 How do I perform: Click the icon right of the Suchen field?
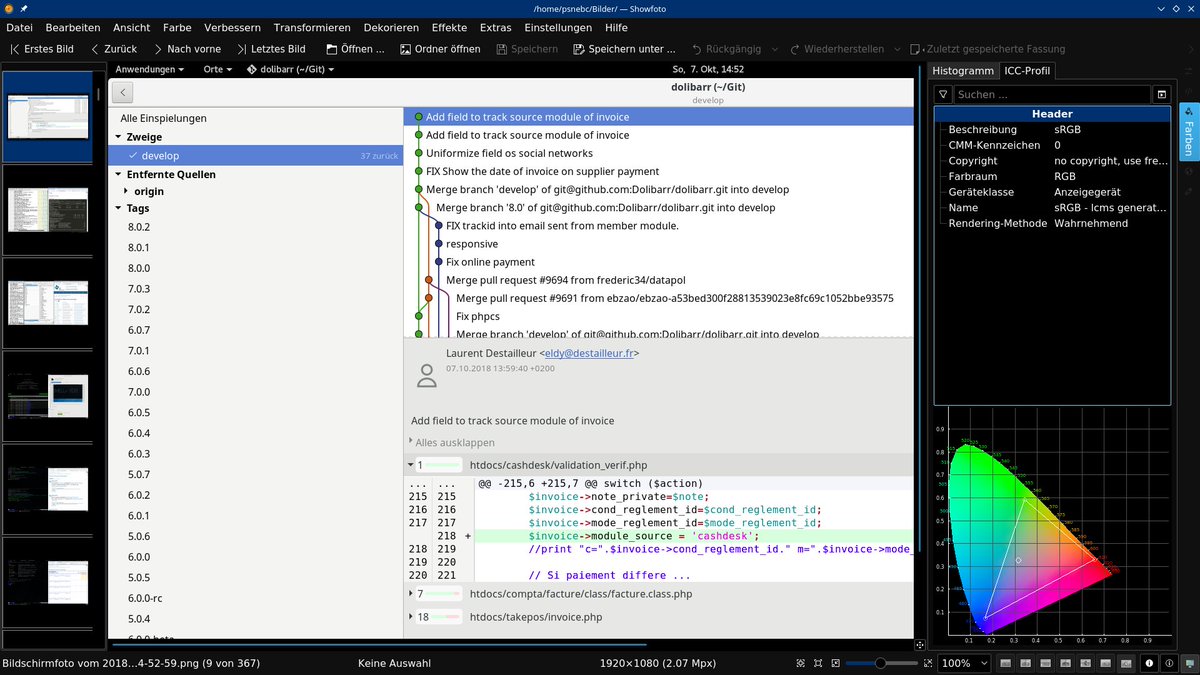[1161, 94]
